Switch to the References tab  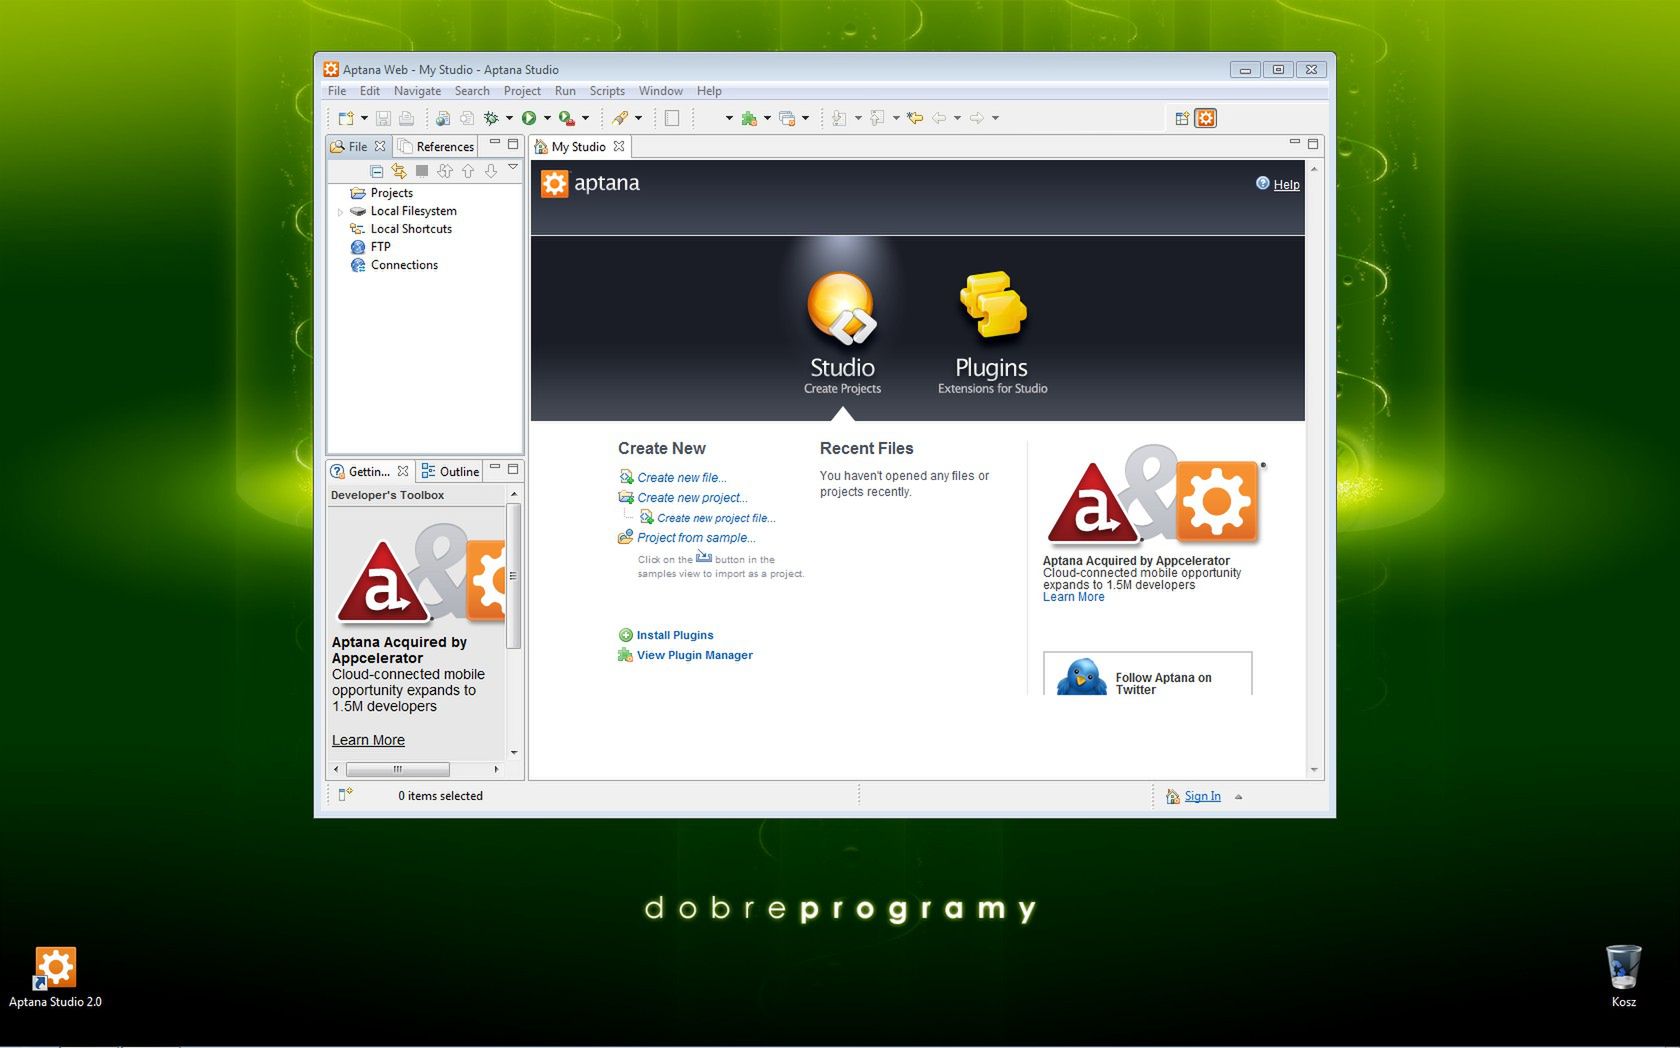tap(436, 146)
